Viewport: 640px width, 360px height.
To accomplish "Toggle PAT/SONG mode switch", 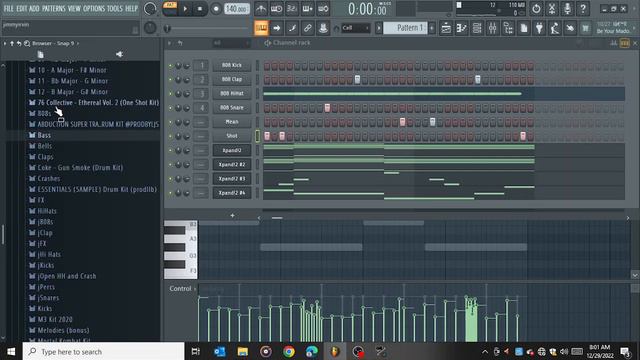I will point(170,8).
